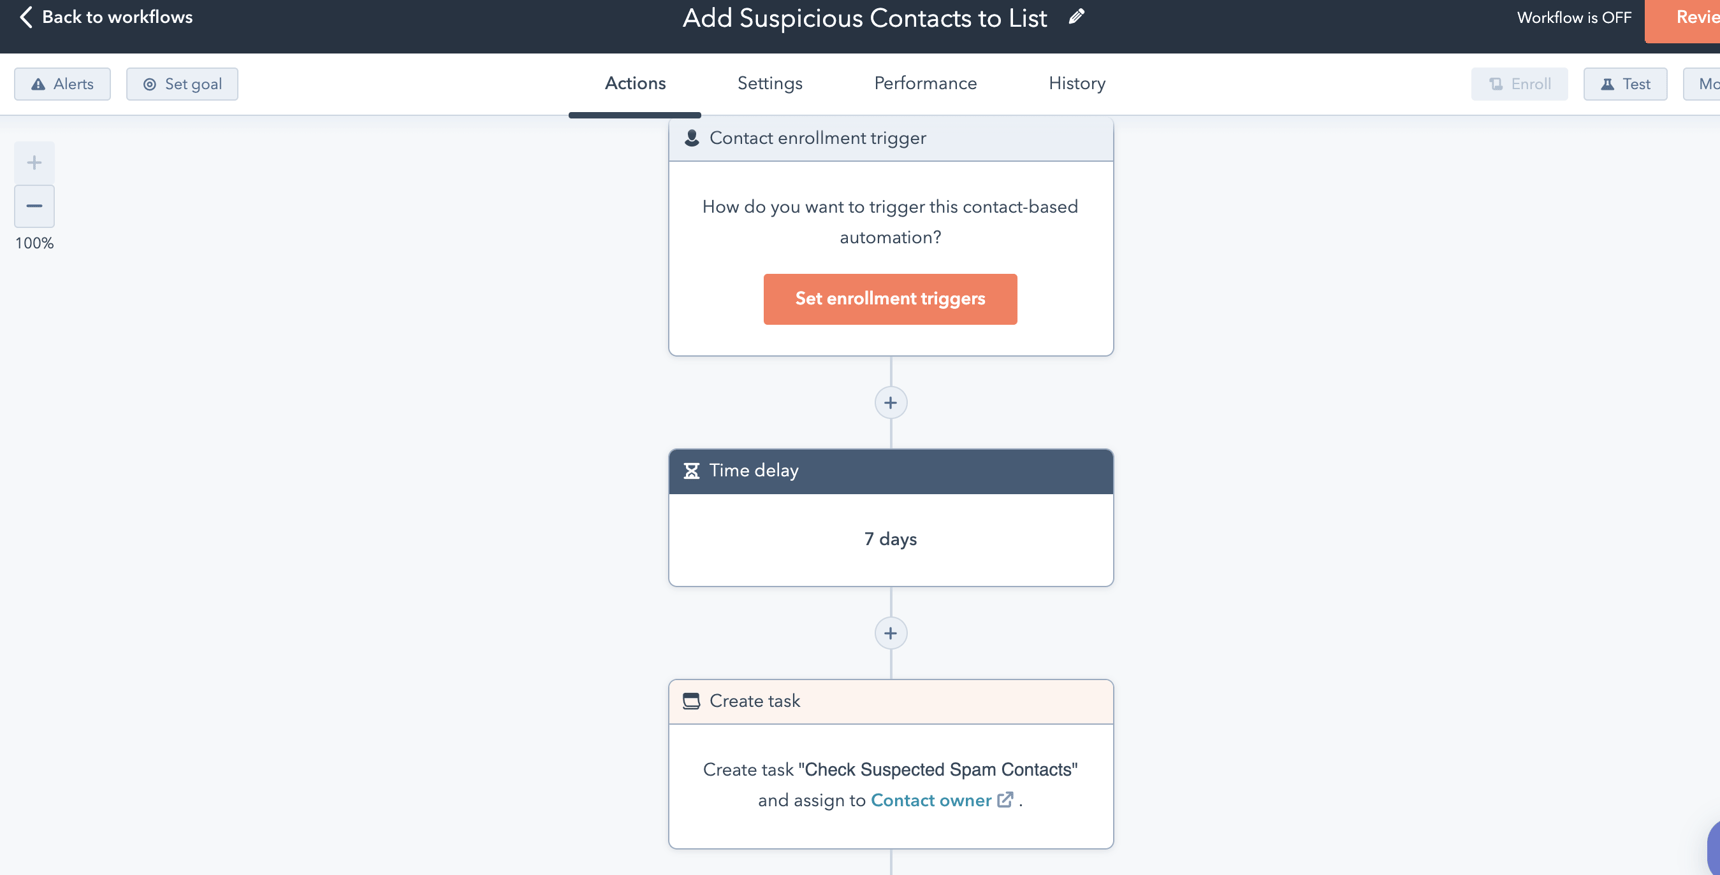Click the contact icon on the enrollment trigger header

692,138
